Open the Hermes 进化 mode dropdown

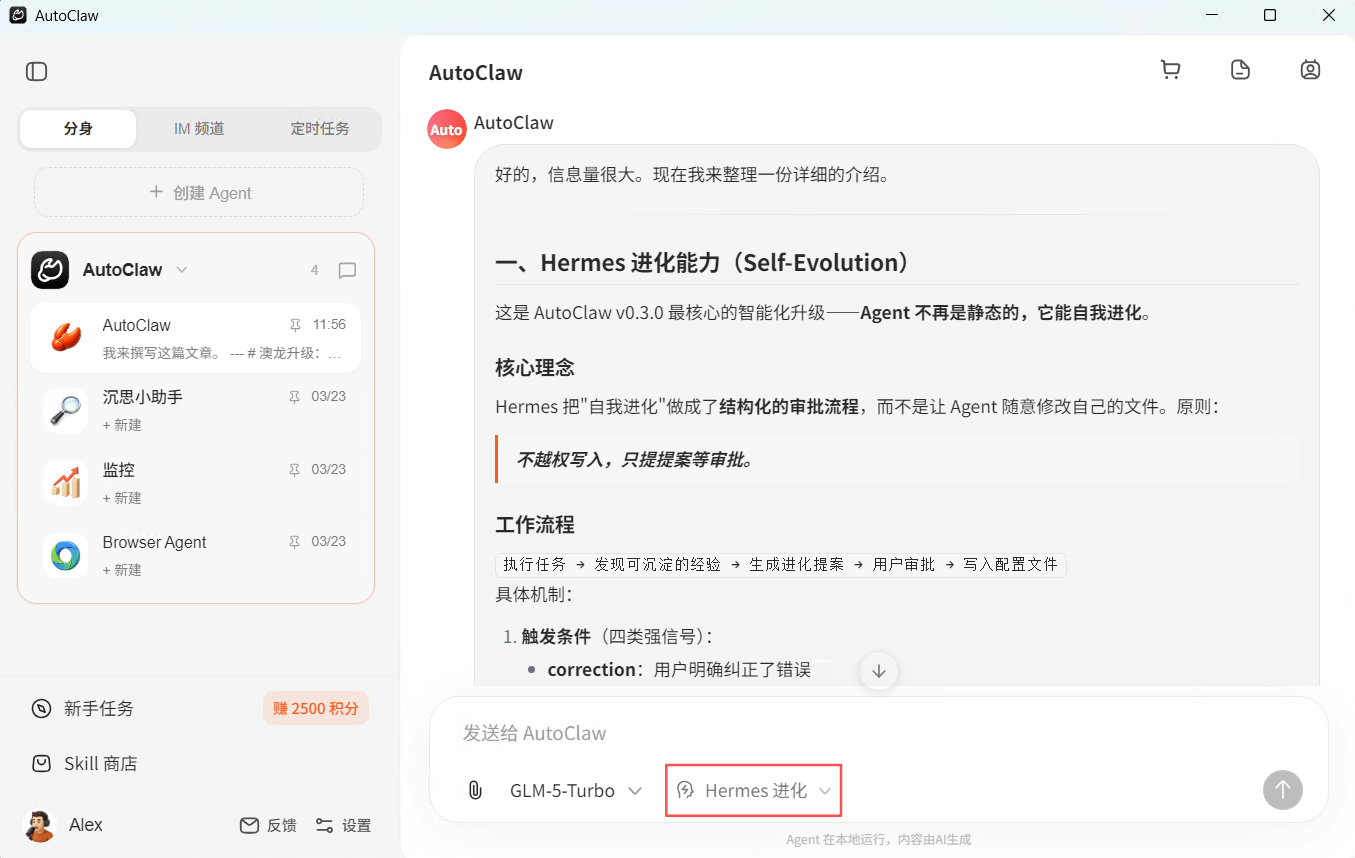754,791
